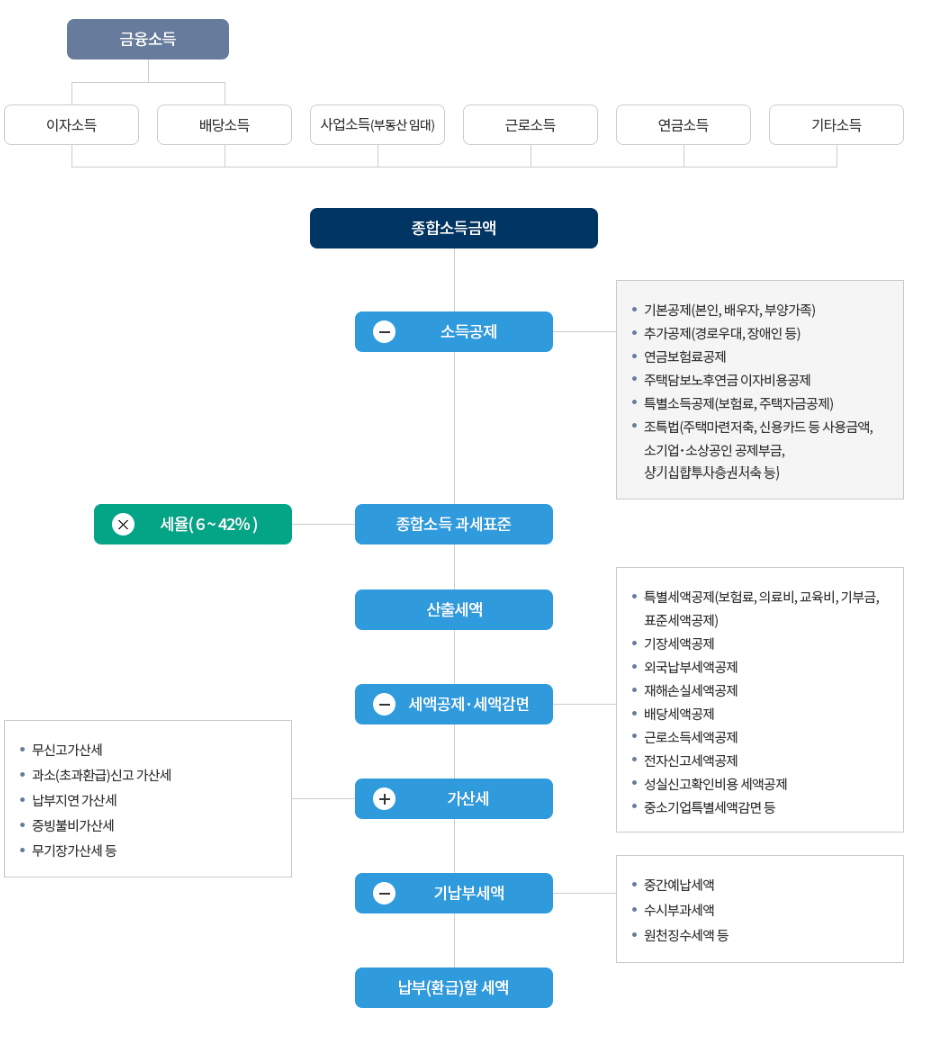Image resolution: width=942 pixels, height=1058 pixels.
Task: Click the multiply icon in 세율(6~42%) box
Action: [123, 524]
